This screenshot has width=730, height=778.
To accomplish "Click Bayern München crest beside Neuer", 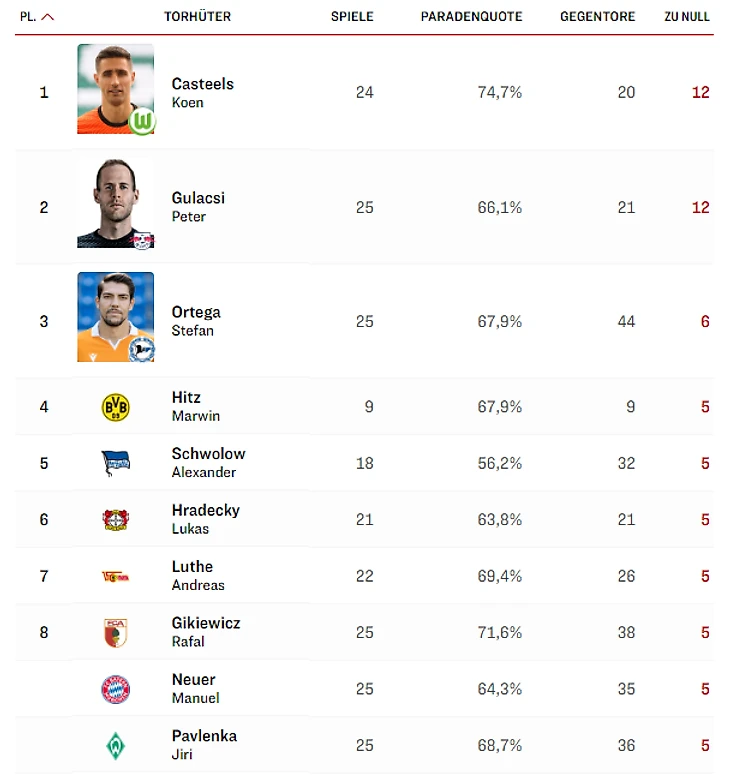I will click(116, 689).
